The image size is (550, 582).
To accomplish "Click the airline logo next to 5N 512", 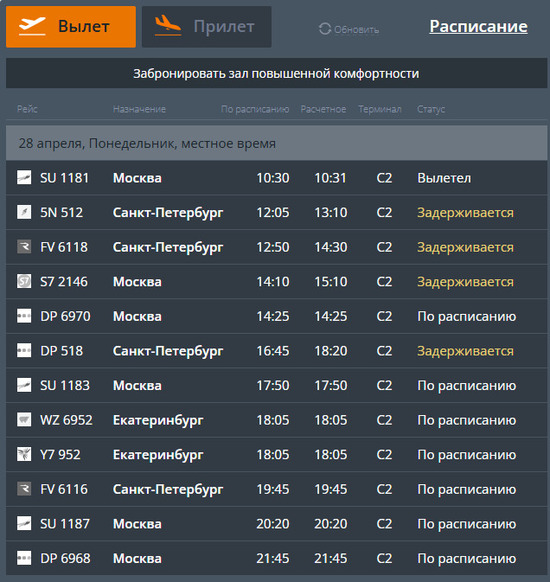I will pos(24,212).
